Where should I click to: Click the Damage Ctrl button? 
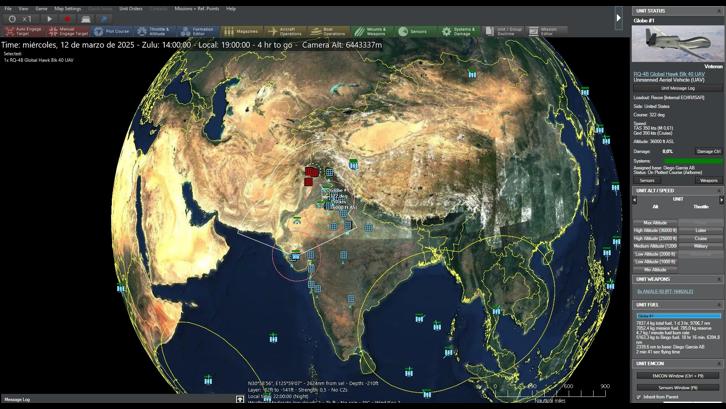[708, 151]
